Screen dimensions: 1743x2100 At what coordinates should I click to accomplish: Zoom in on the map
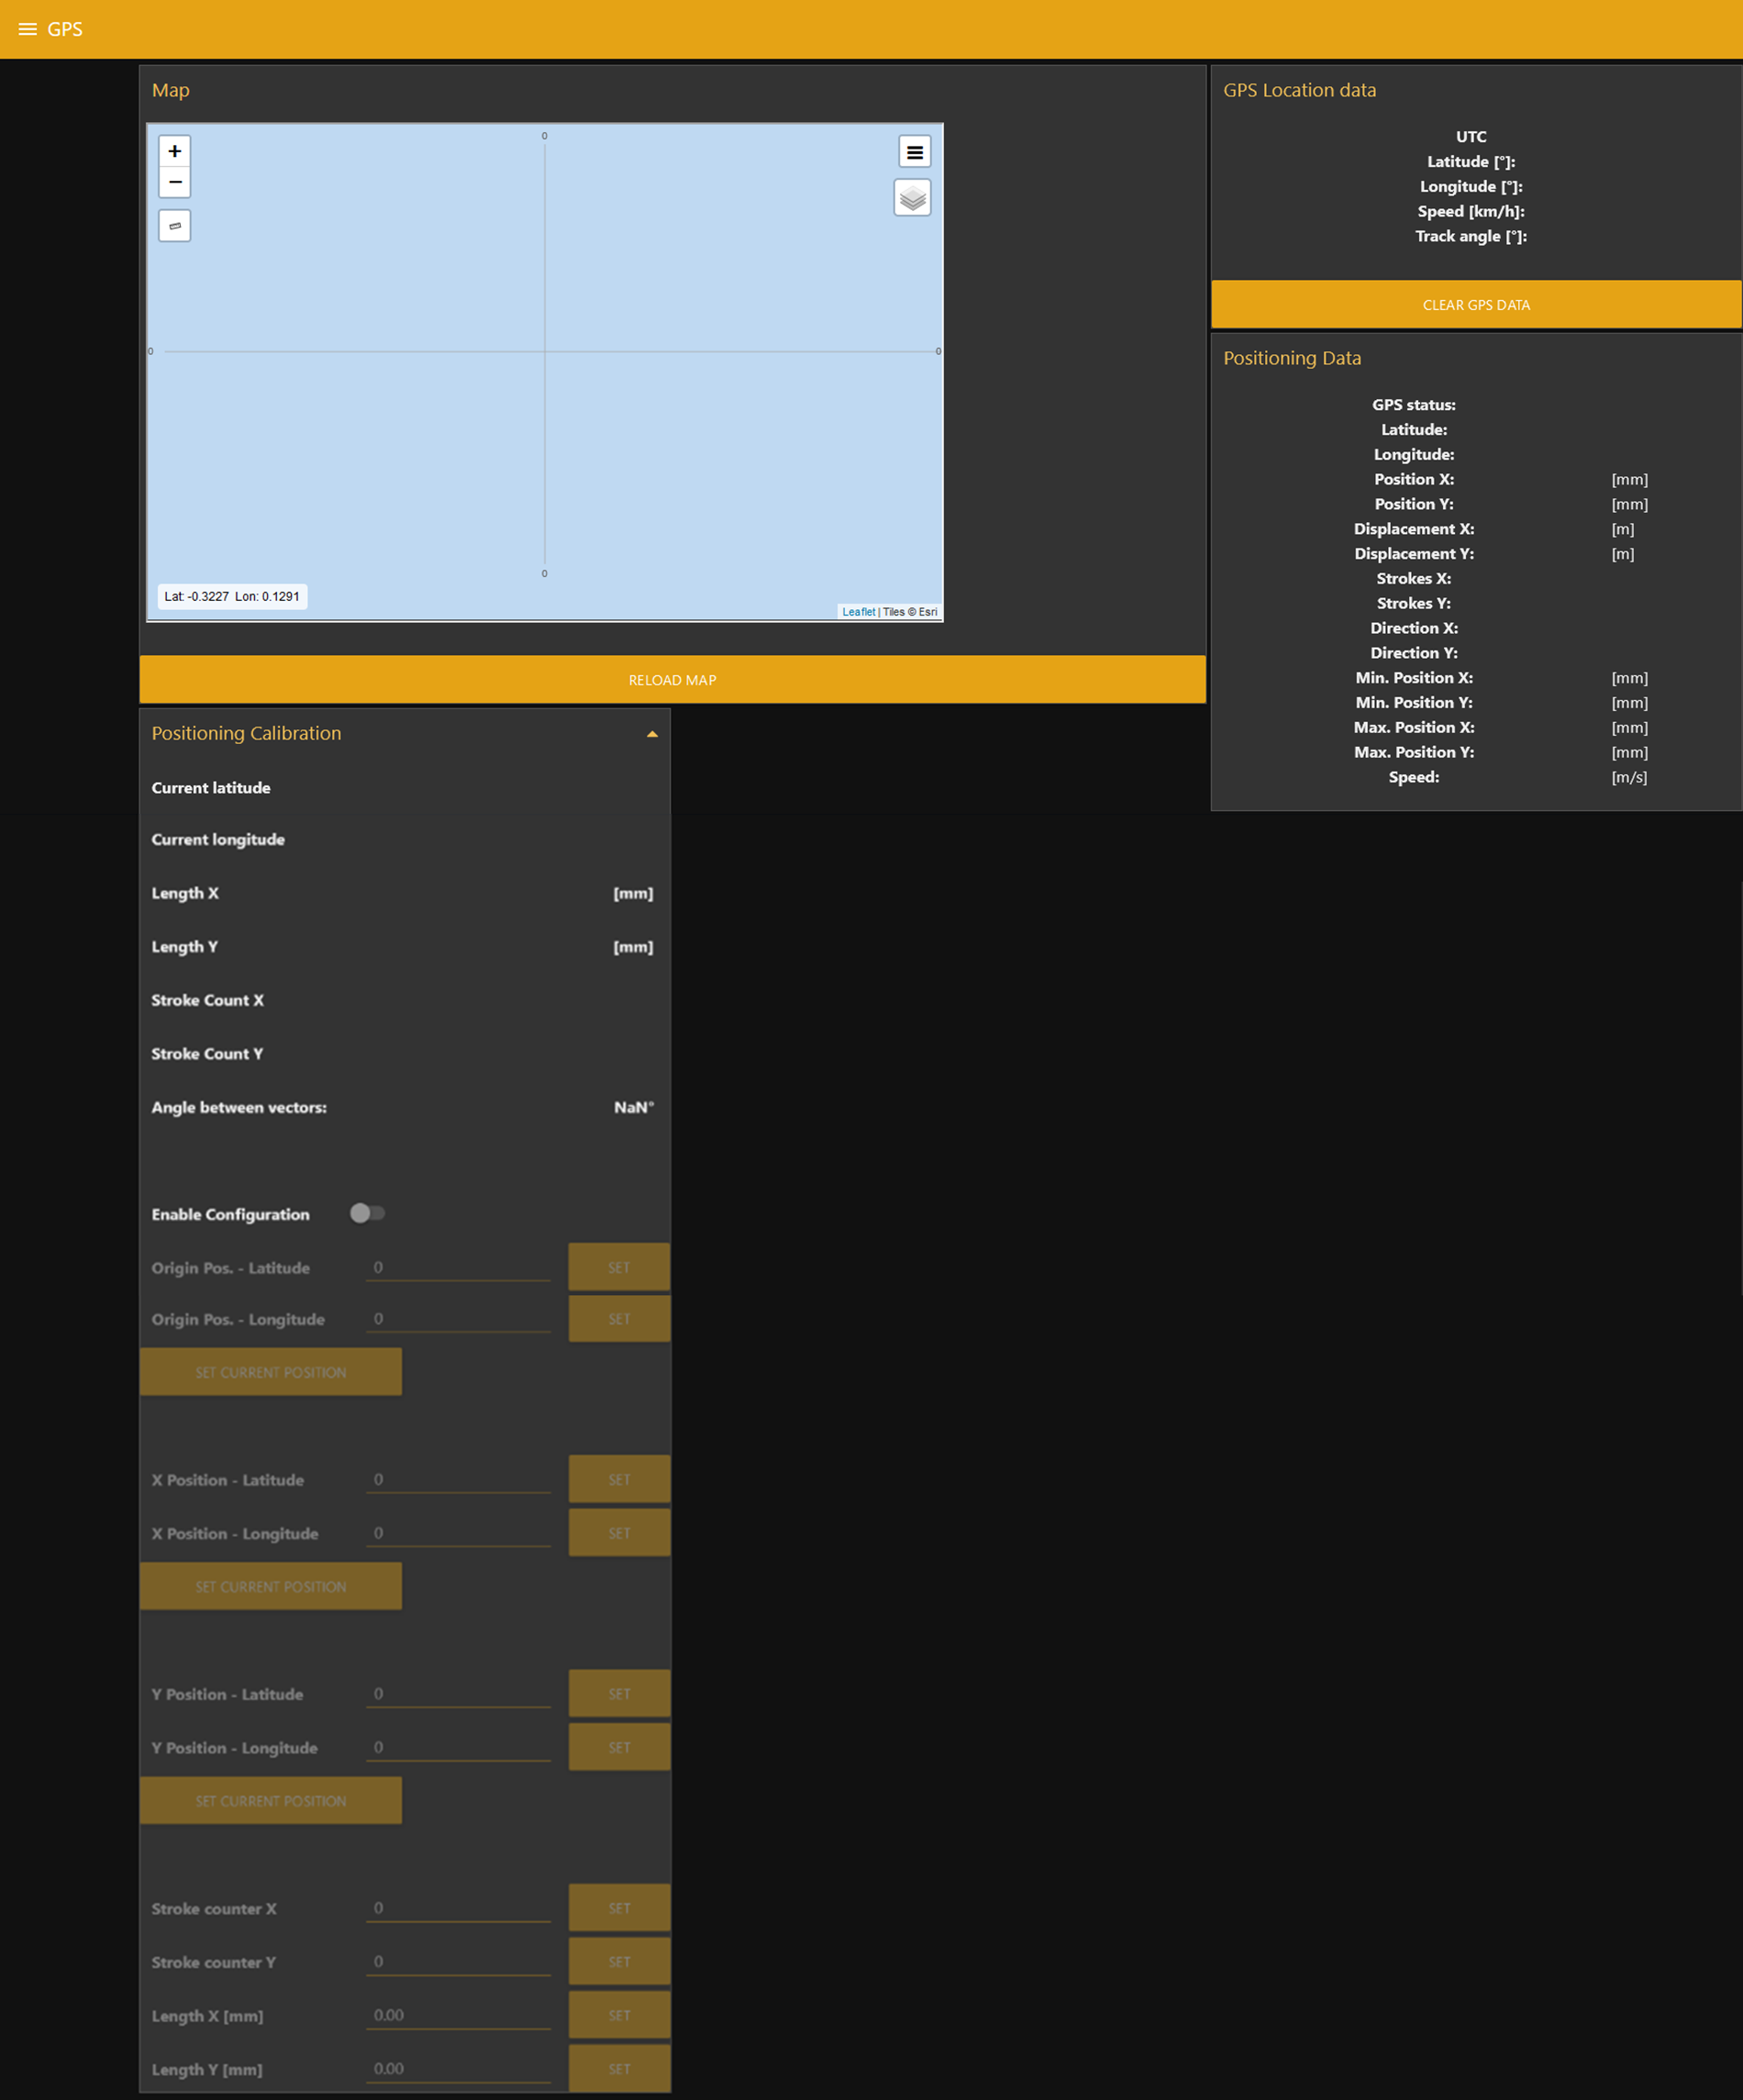(x=175, y=151)
